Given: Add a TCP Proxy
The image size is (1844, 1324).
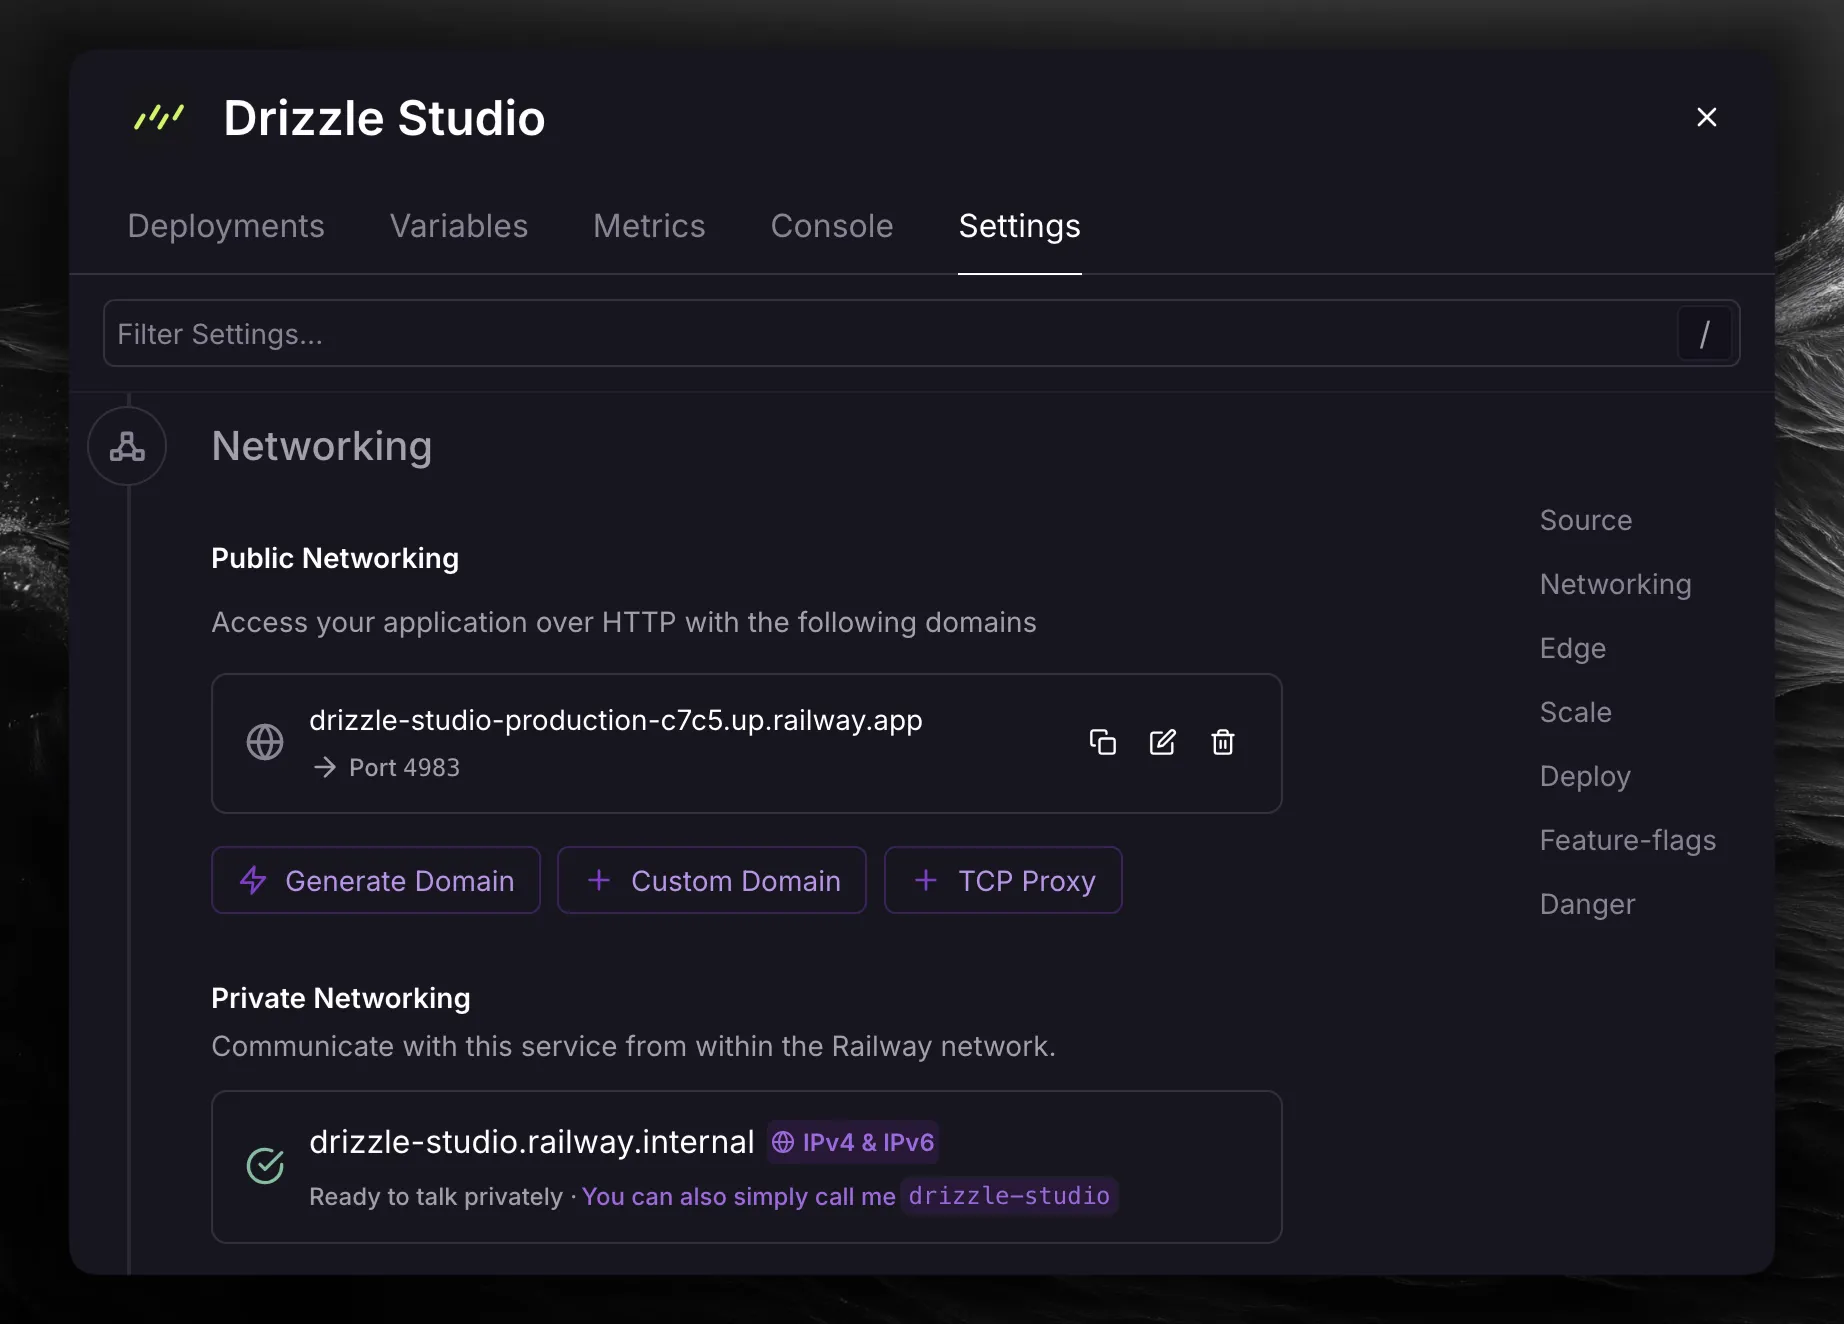Looking at the screenshot, I should 1003,880.
